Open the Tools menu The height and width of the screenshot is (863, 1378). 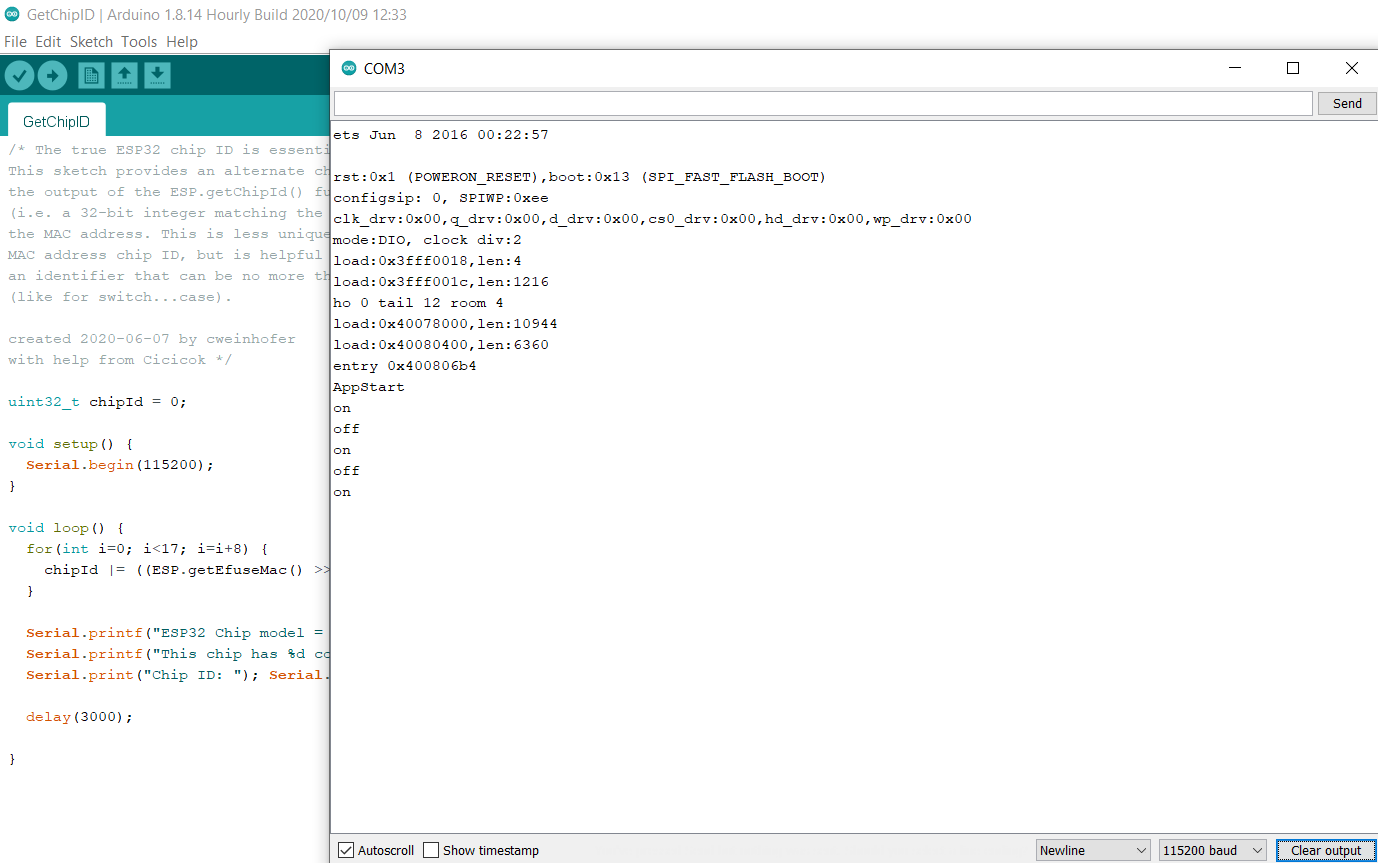[x=139, y=42]
